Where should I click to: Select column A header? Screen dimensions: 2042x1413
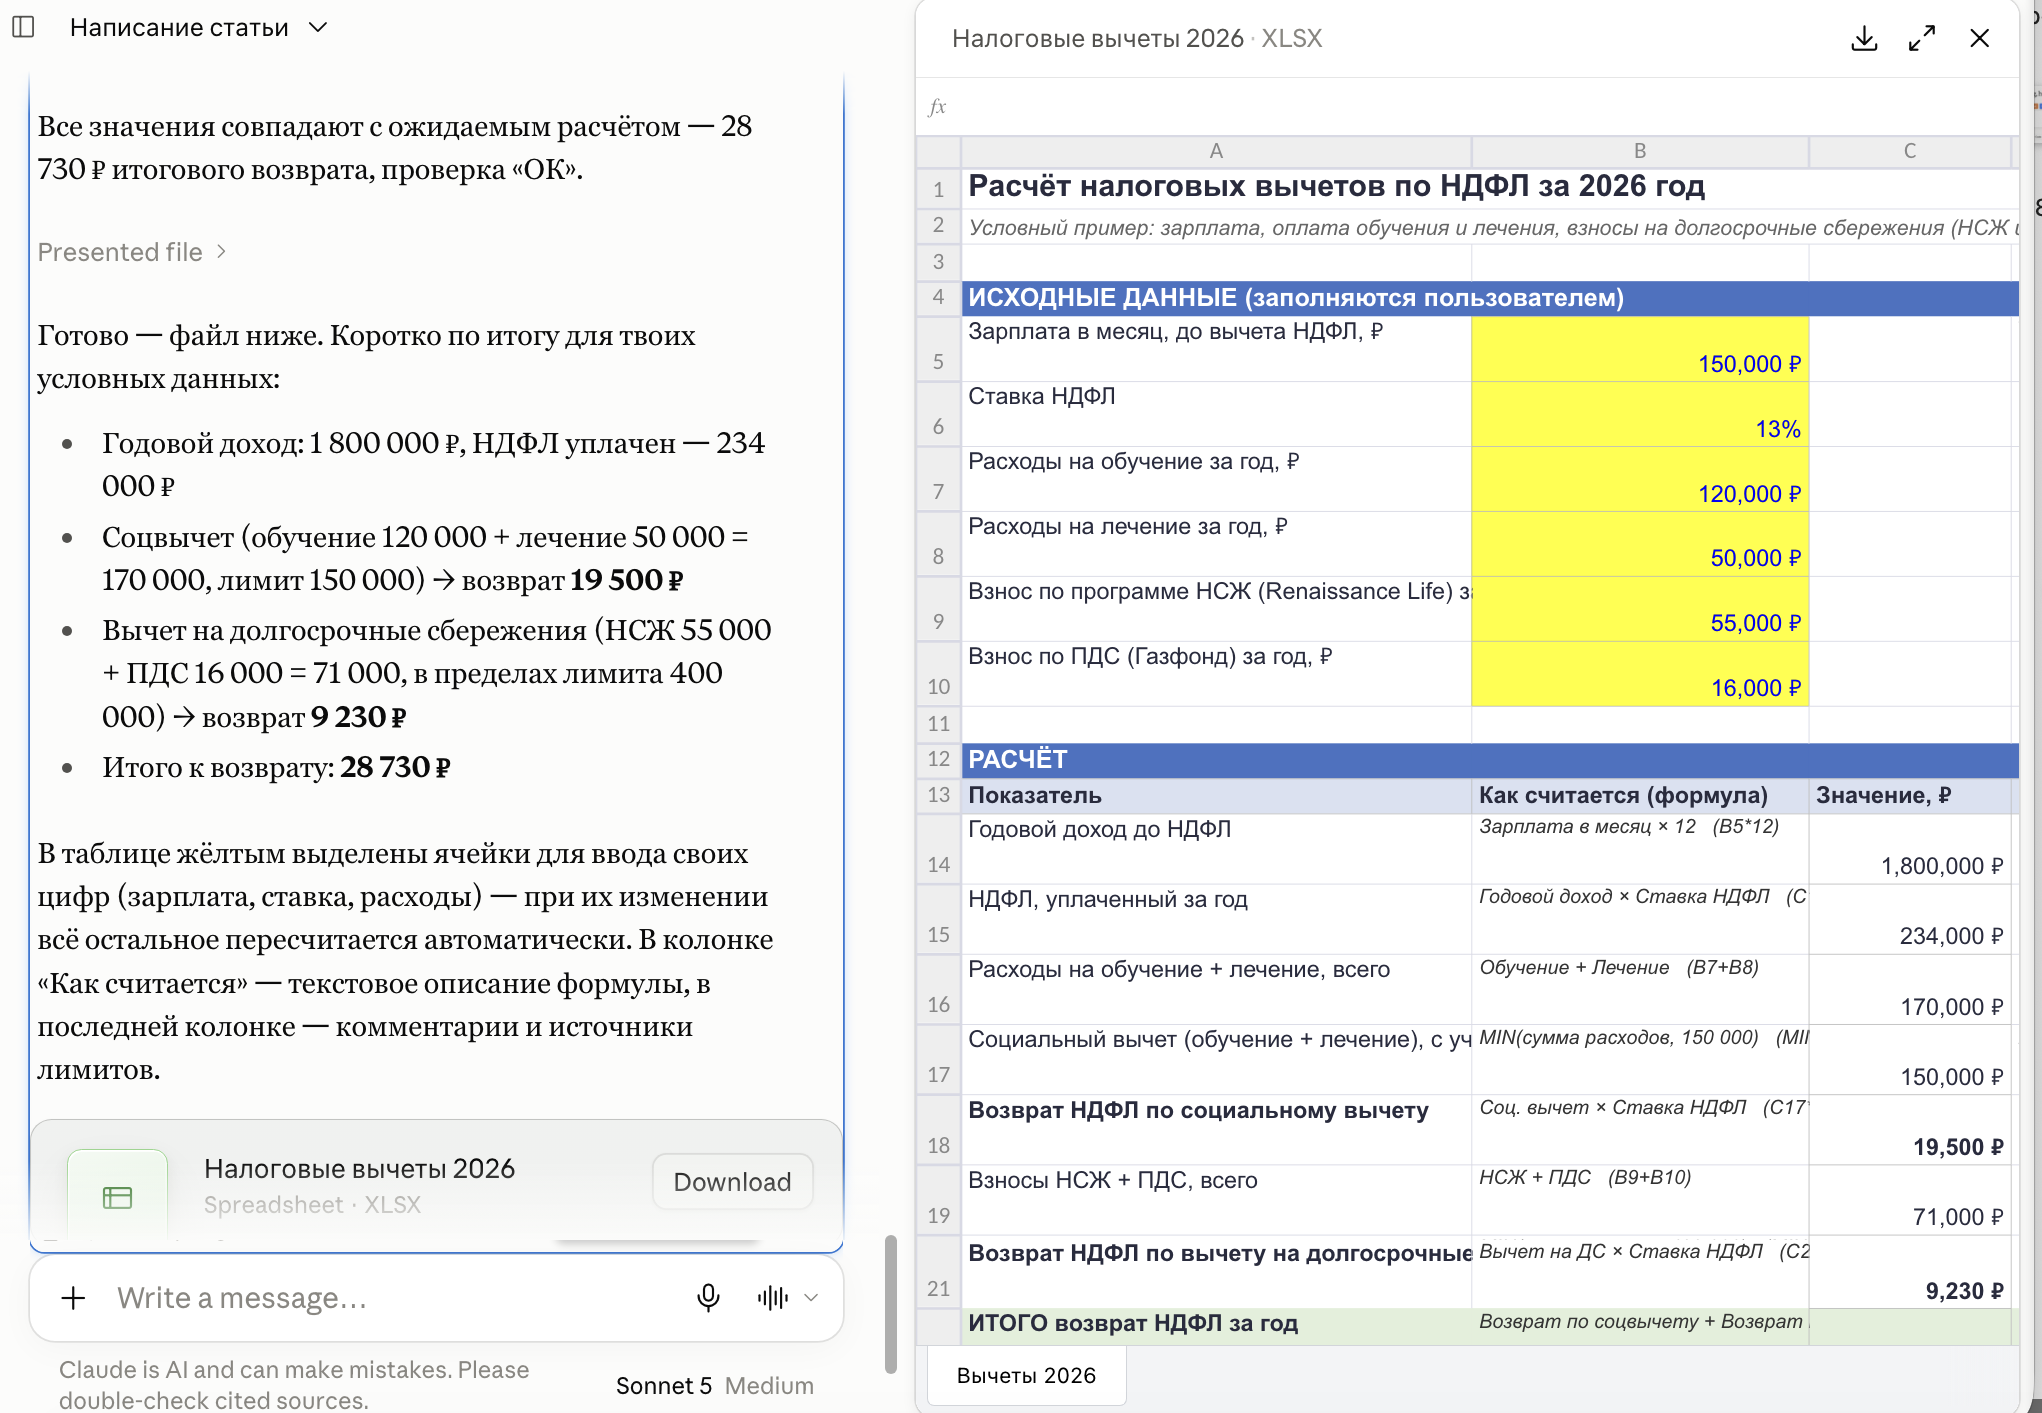coord(1216,151)
